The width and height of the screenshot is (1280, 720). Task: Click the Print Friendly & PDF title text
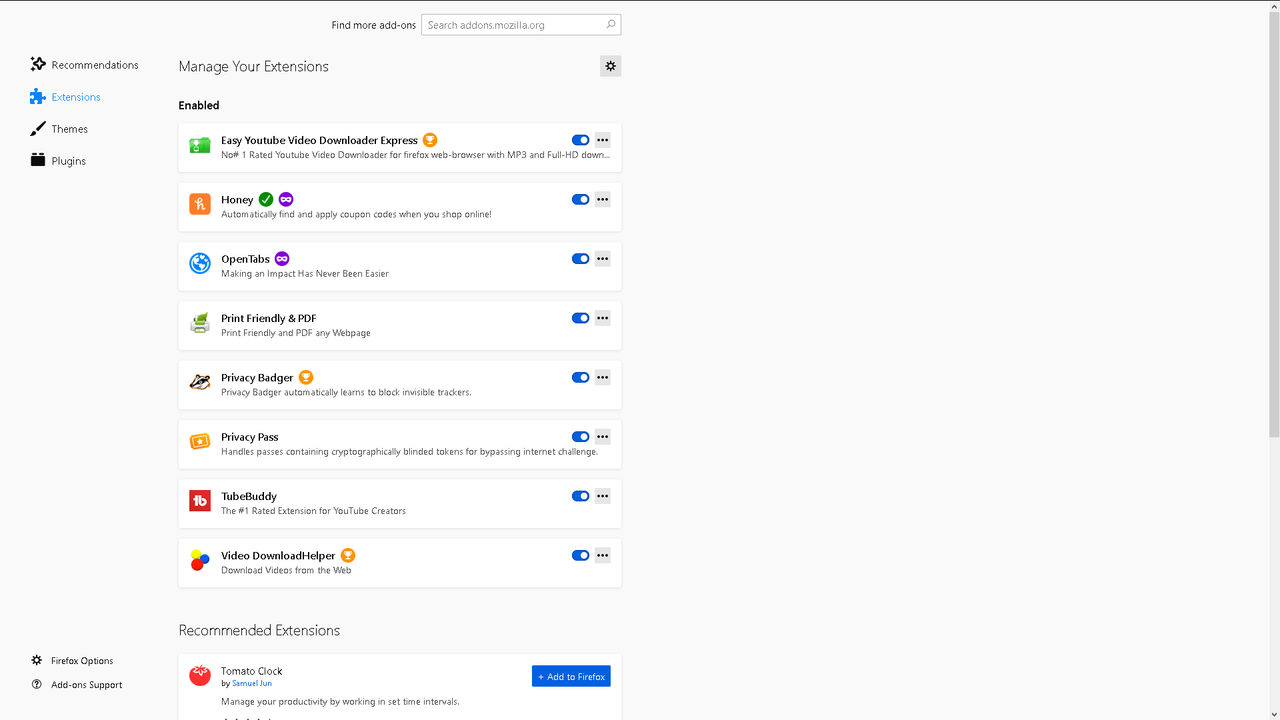click(269, 318)
